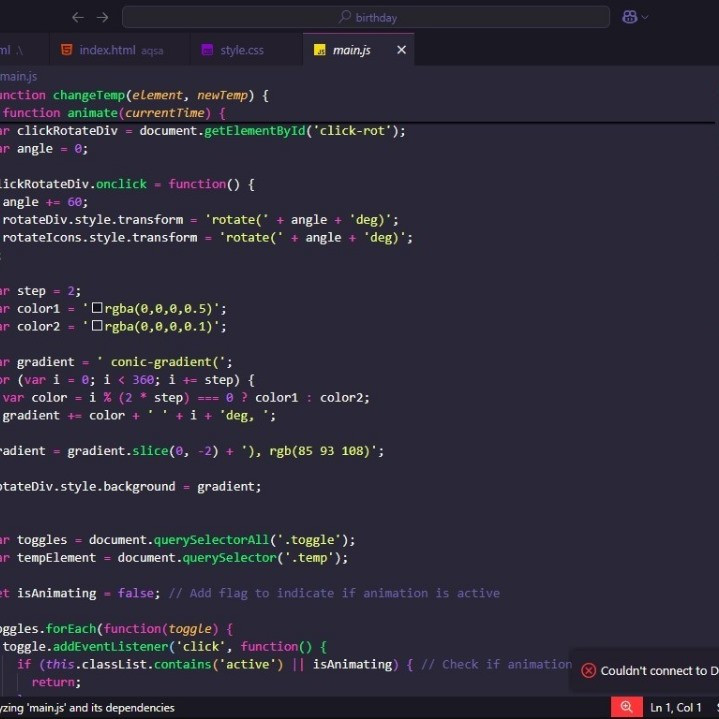Click main.js in the breadcrumb bar
Viewport: 719px width, 719px height.
pos(18,76)
